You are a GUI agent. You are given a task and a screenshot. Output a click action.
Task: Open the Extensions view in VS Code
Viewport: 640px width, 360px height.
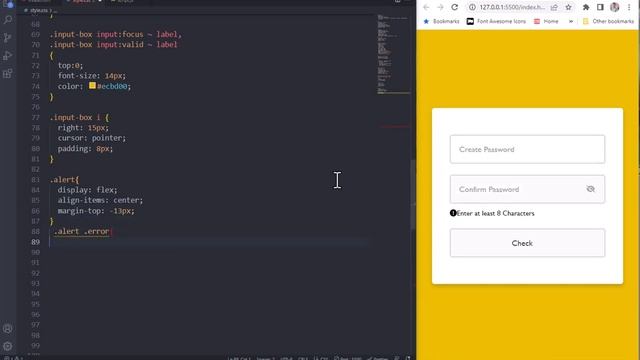[7, 73]
